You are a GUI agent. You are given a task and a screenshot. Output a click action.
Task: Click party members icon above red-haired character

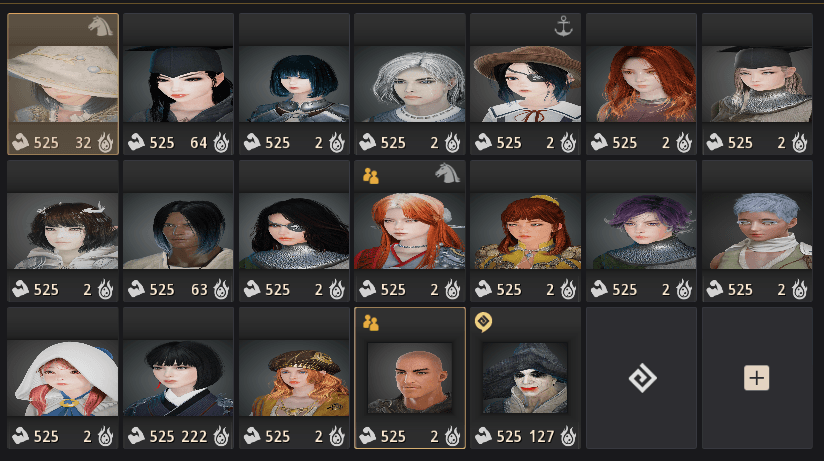[x=370, y=176]
